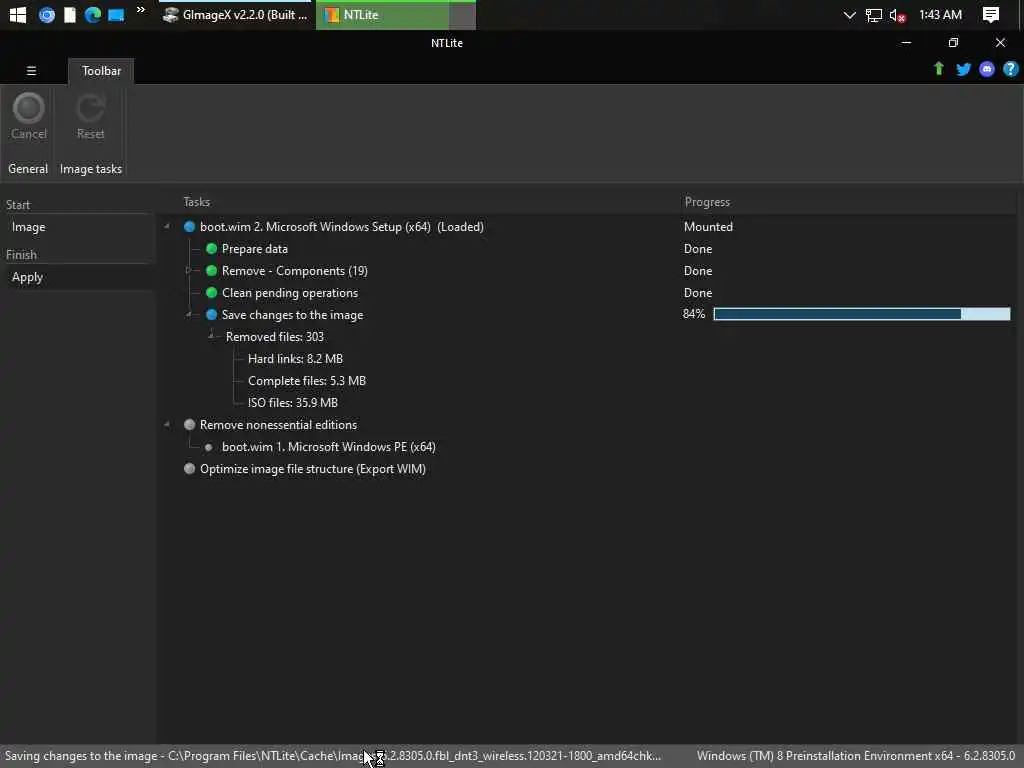Click the 'Done' status for Prepare data
The image size is (1024, 768).
tap(697, 249)
